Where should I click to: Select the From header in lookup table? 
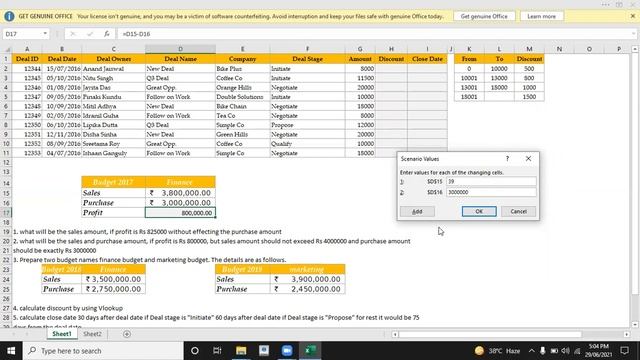469,59
